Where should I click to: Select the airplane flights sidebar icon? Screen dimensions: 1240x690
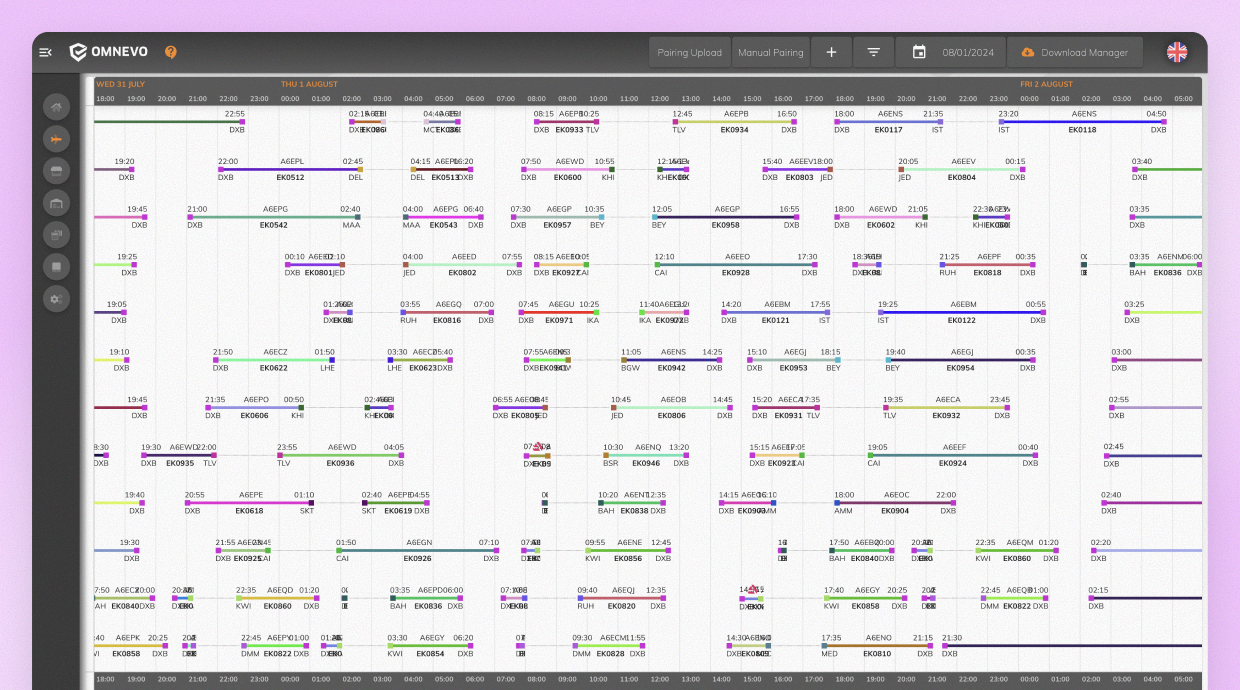point(56,139)
